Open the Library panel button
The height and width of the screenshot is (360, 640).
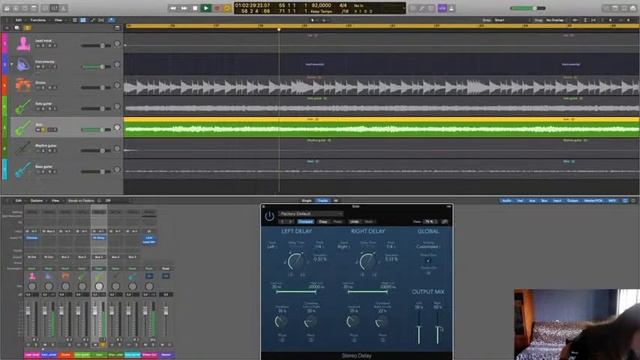pos(7,8)
